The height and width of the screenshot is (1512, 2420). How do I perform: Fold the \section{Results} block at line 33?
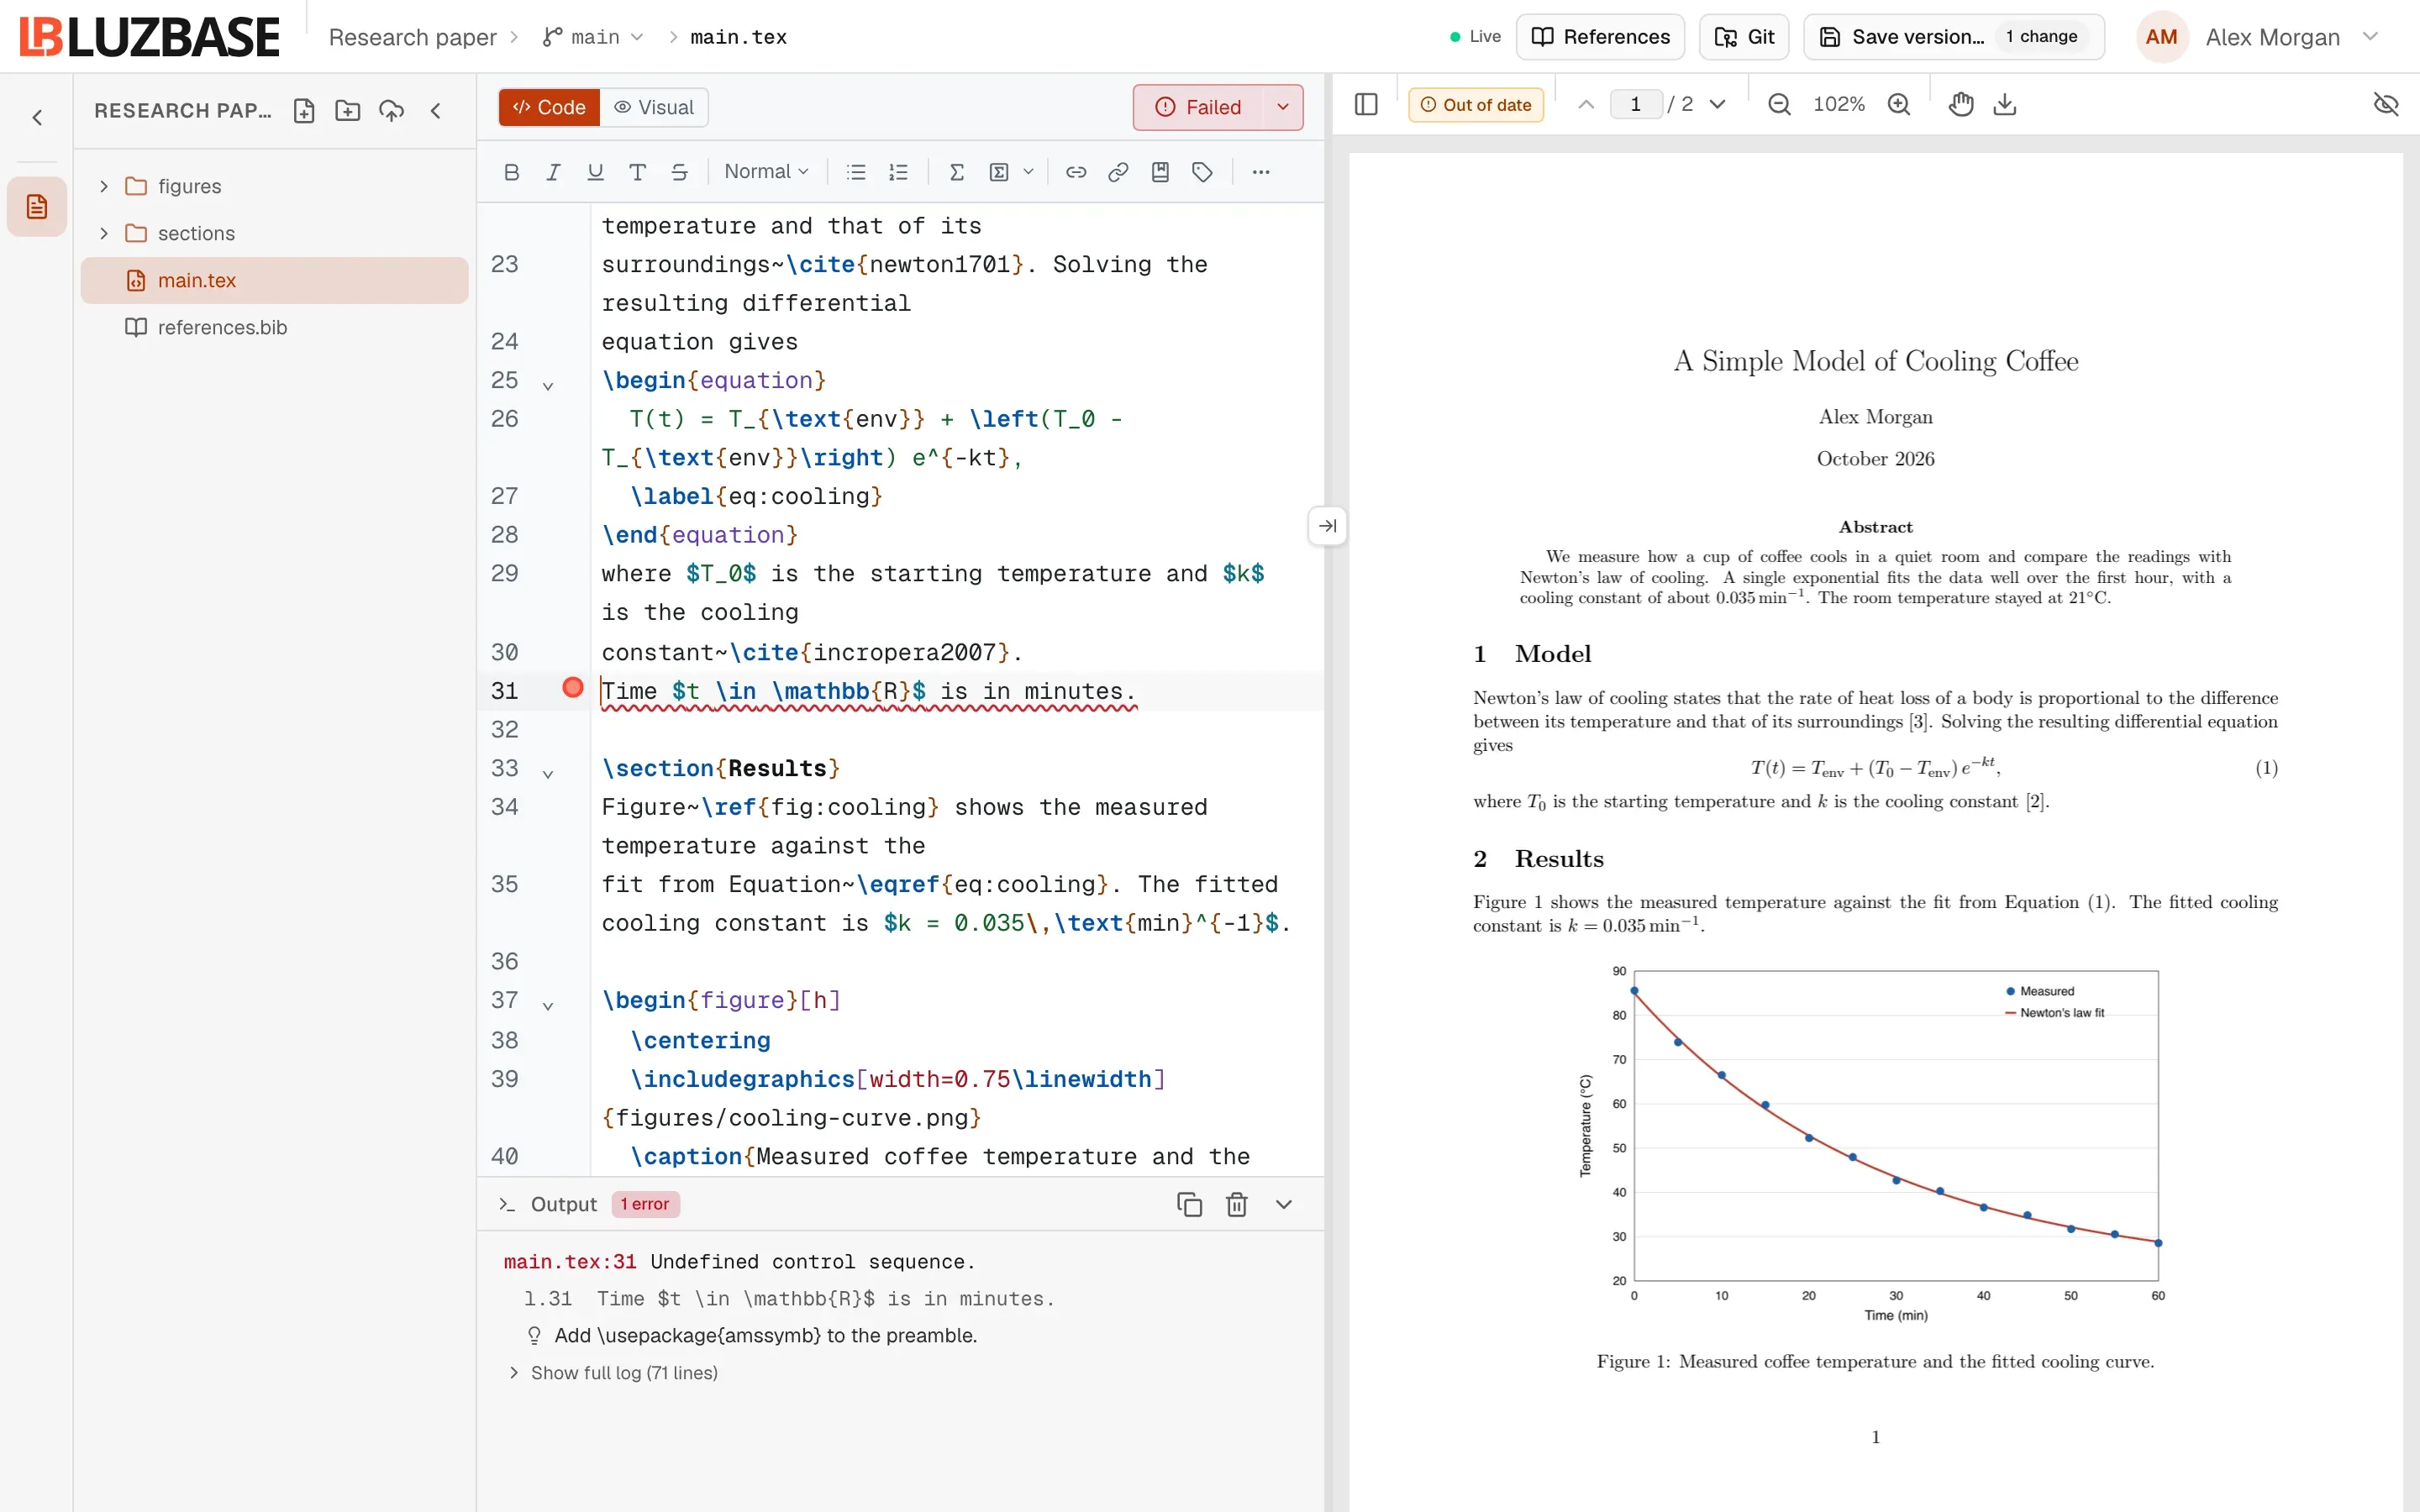tap(548, 774)
